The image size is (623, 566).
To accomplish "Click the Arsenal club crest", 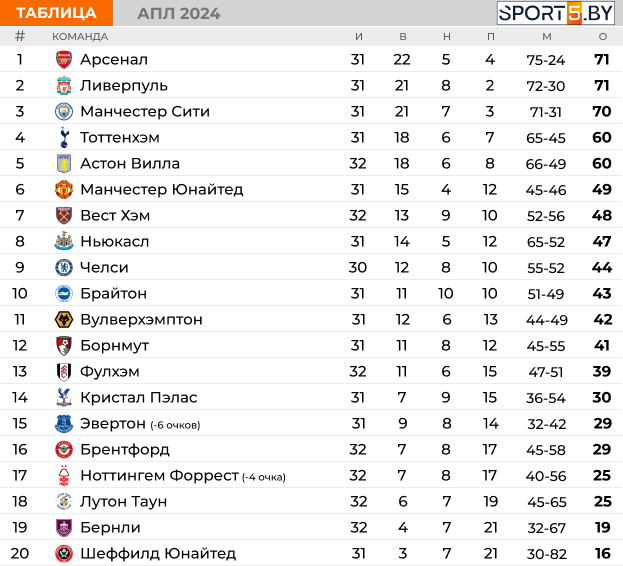I will (x=64, y=60).
